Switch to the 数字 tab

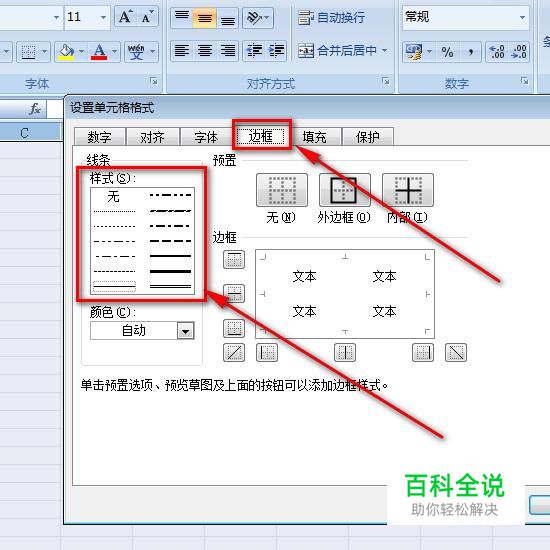(x=100, y=137)
